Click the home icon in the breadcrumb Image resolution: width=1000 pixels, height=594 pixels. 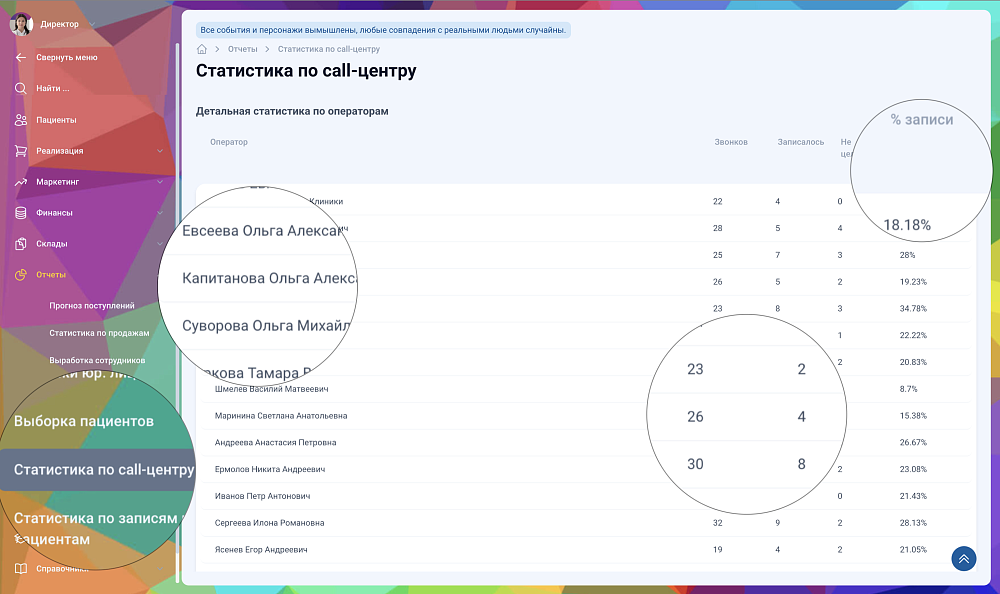(202, 49)
